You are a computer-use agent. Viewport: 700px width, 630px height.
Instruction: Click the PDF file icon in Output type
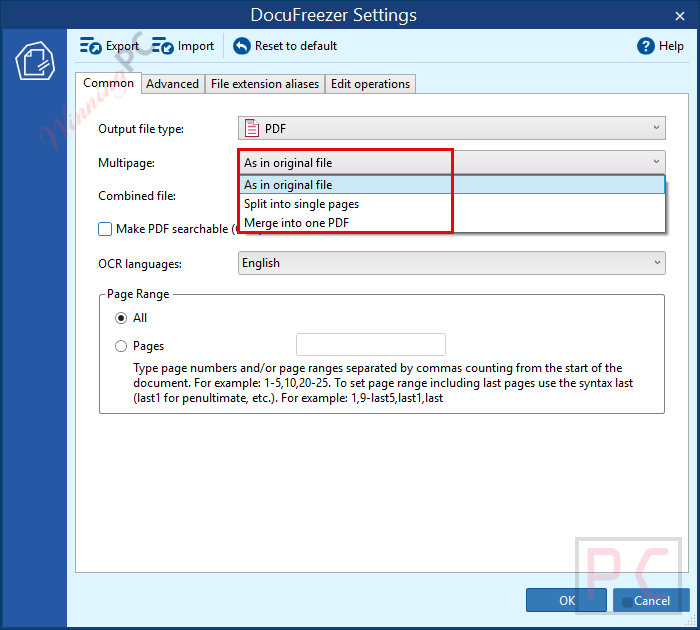(252, 129)
